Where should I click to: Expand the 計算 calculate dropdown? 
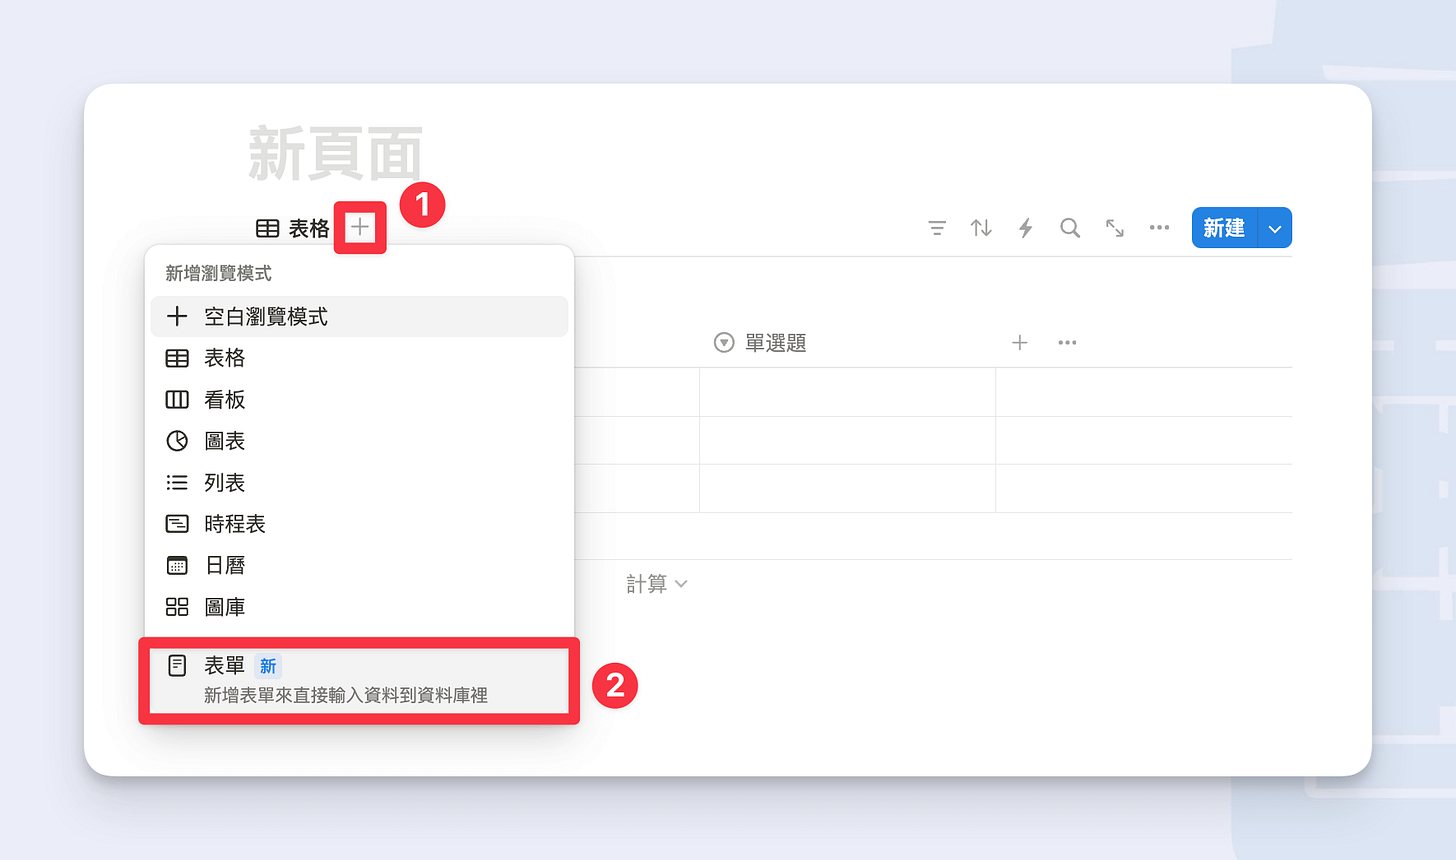(657, 584)
